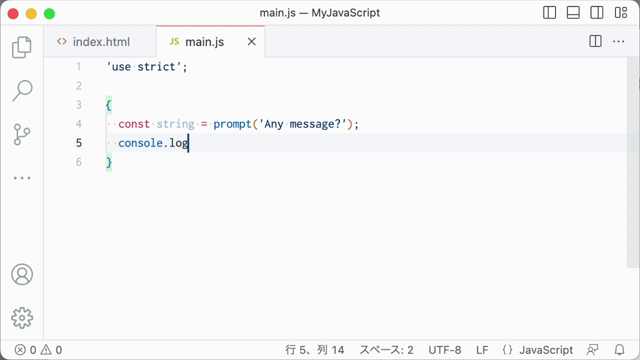Open the Search view
The height and width of the screenshot is (360, 640).
pyautogui.click(x=22, y=90)
